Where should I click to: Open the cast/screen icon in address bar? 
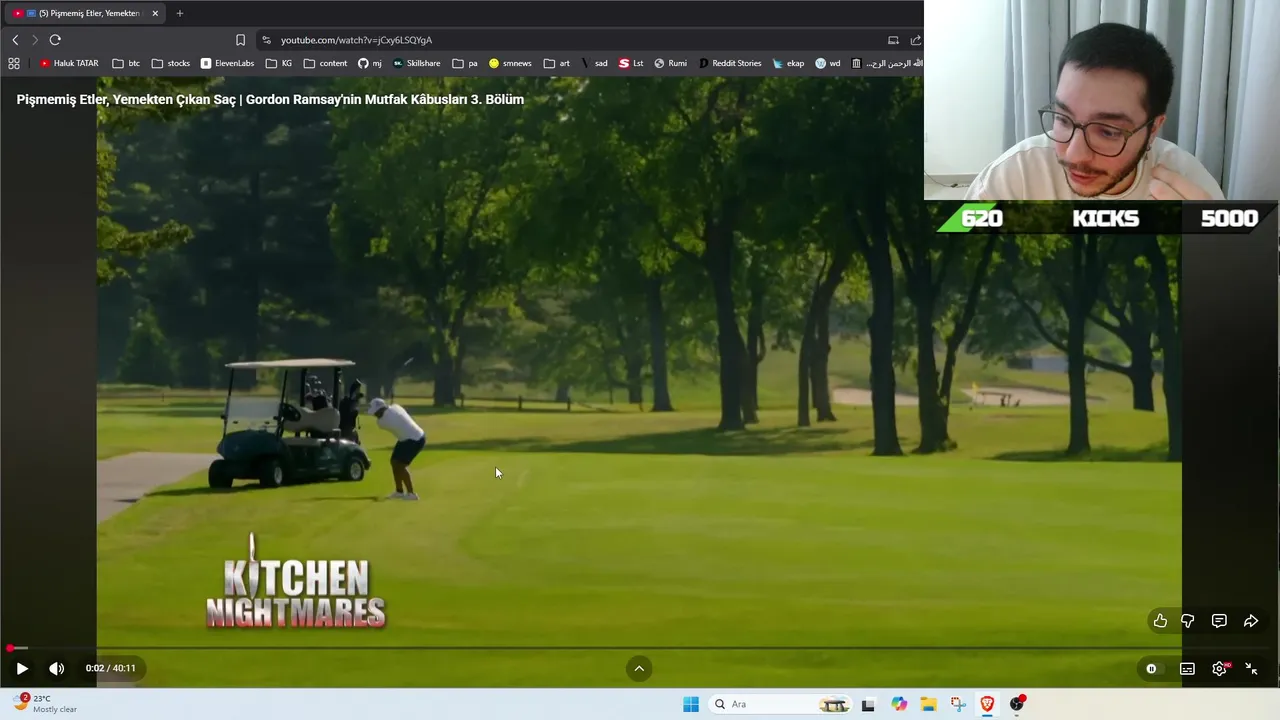pos(893,40)
